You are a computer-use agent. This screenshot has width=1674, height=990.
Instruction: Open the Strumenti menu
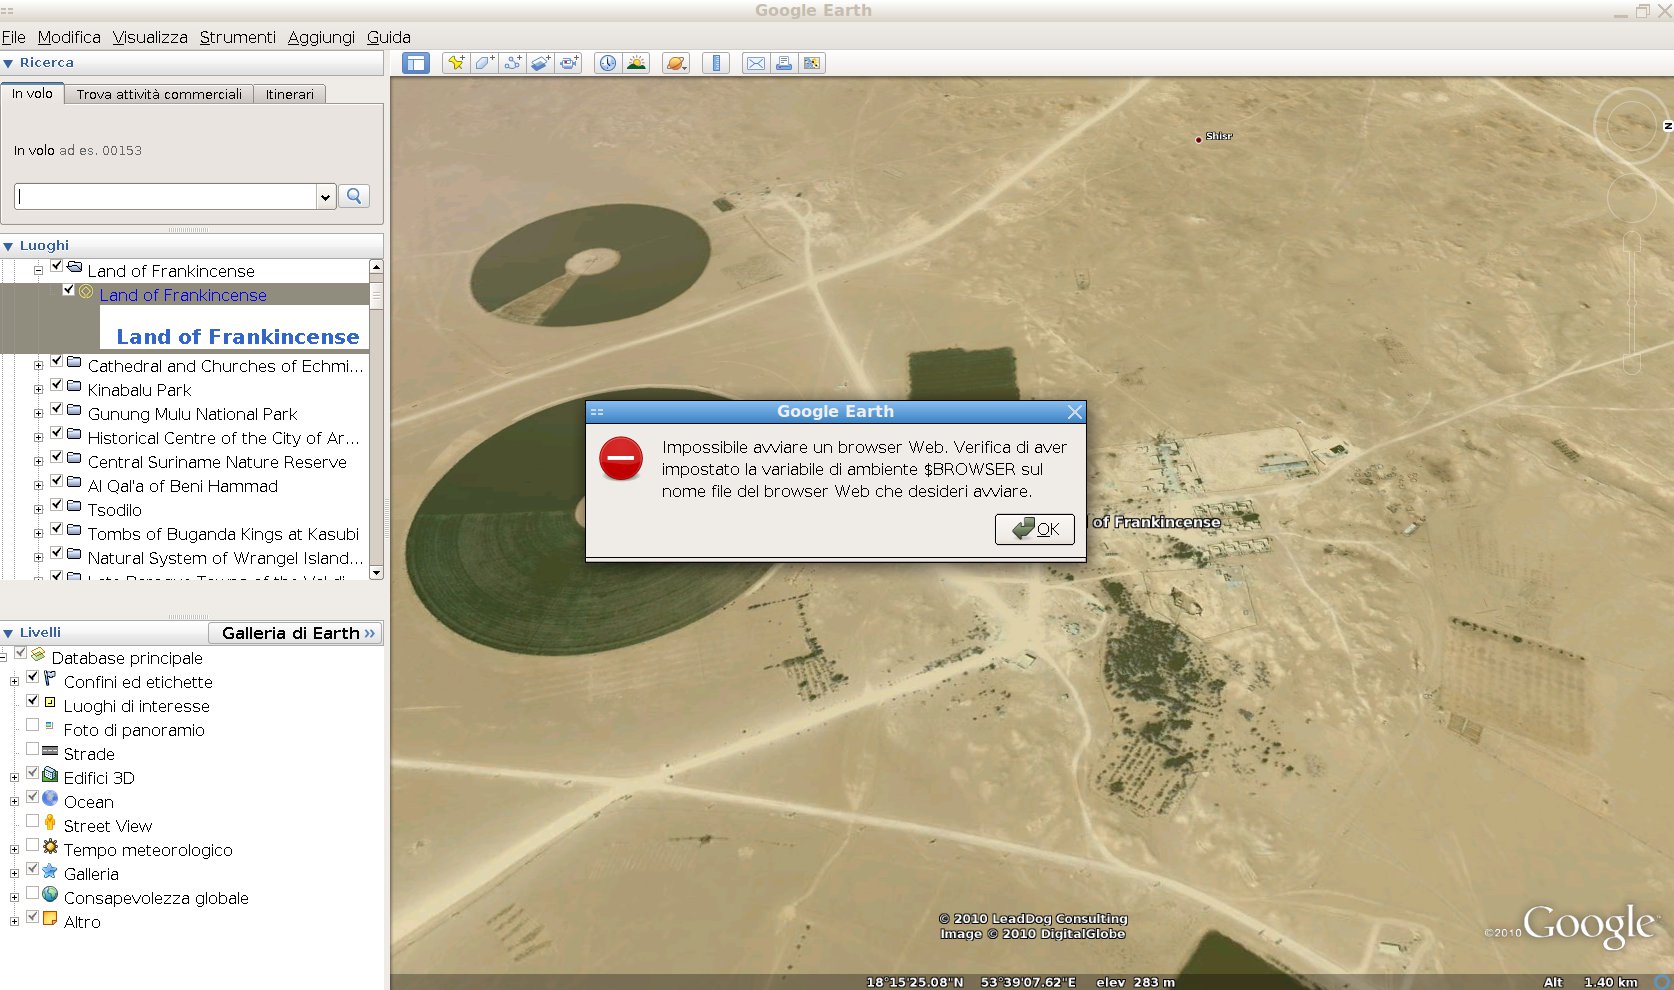click(x=237, y=37)
